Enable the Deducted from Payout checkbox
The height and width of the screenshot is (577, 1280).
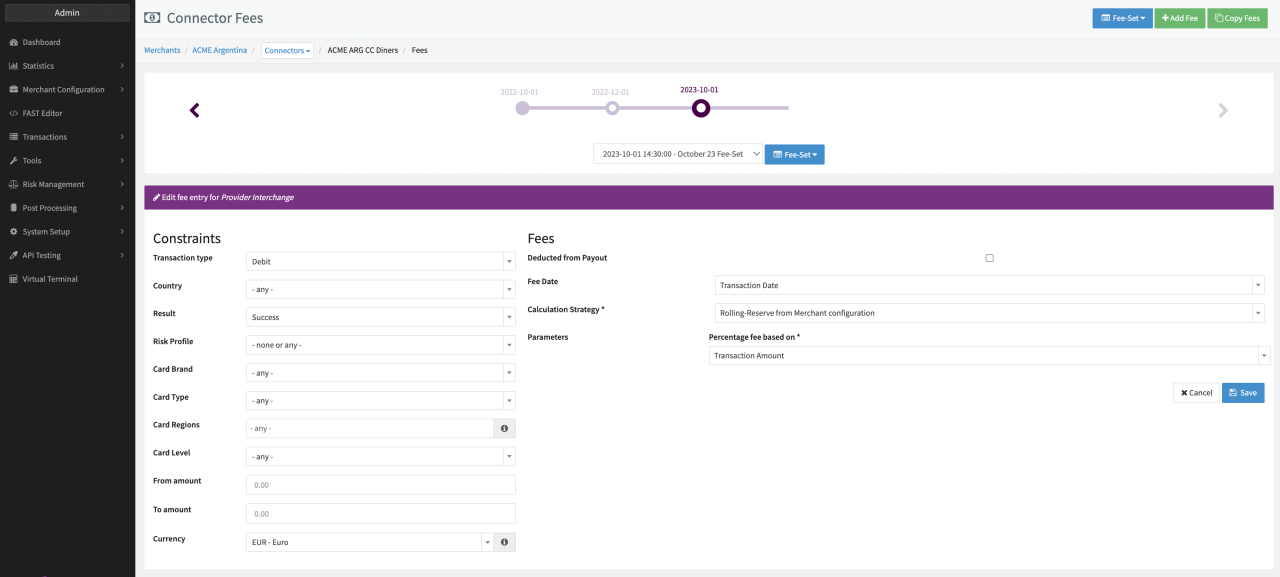(x=989, y=258)
